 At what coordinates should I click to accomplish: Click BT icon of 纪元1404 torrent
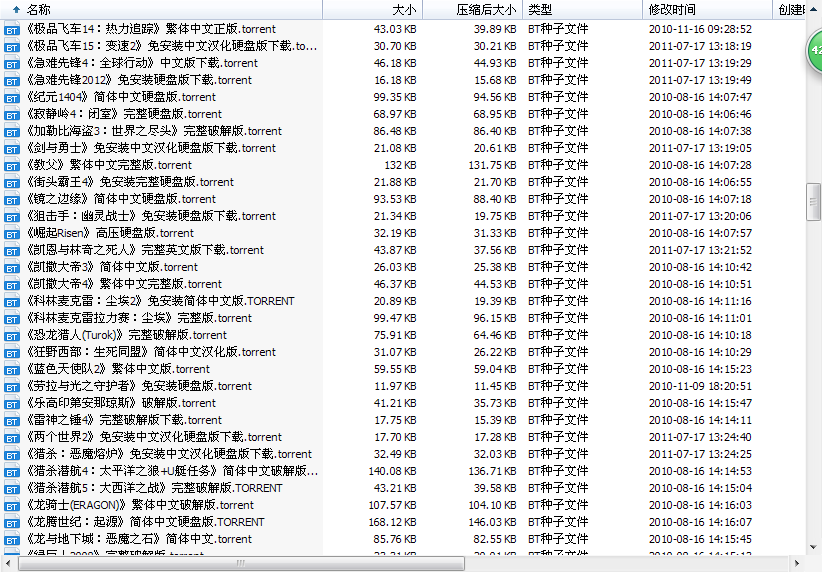click(12, 98)
